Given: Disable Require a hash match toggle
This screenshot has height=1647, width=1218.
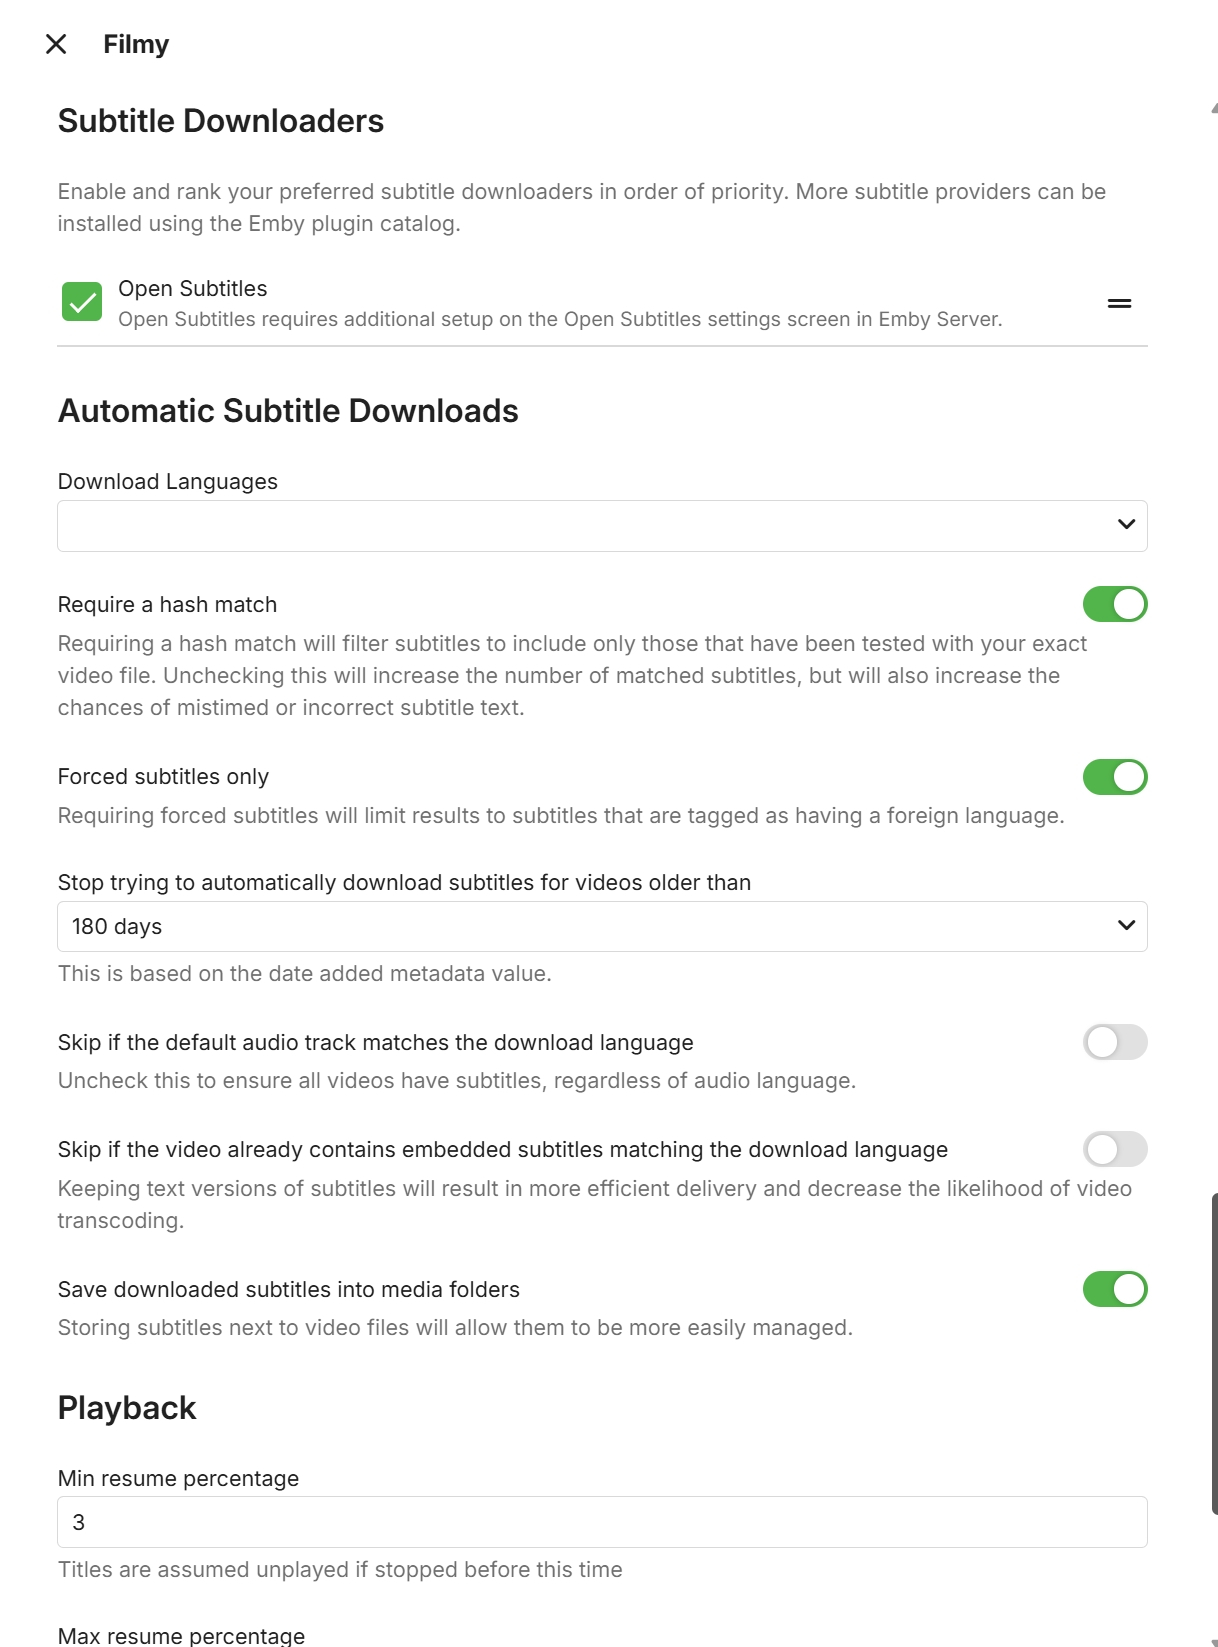Looking at the screenshot, I should (1114, 604).
